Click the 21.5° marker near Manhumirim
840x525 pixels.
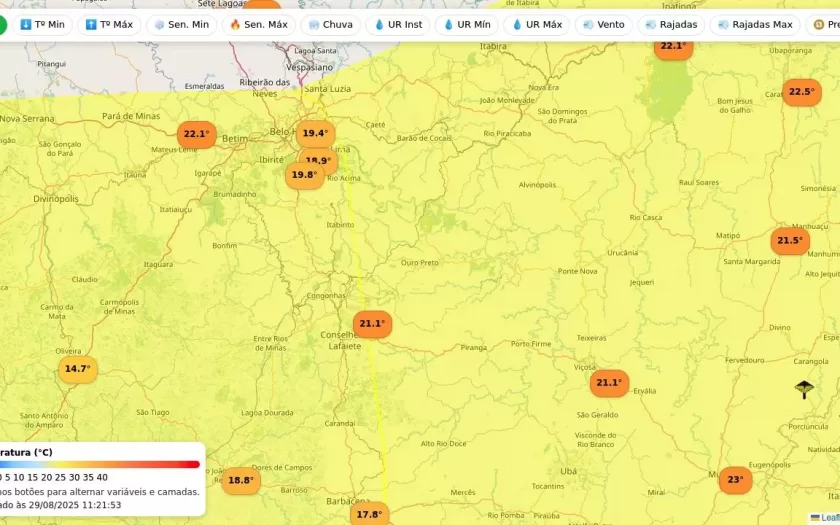790,241
